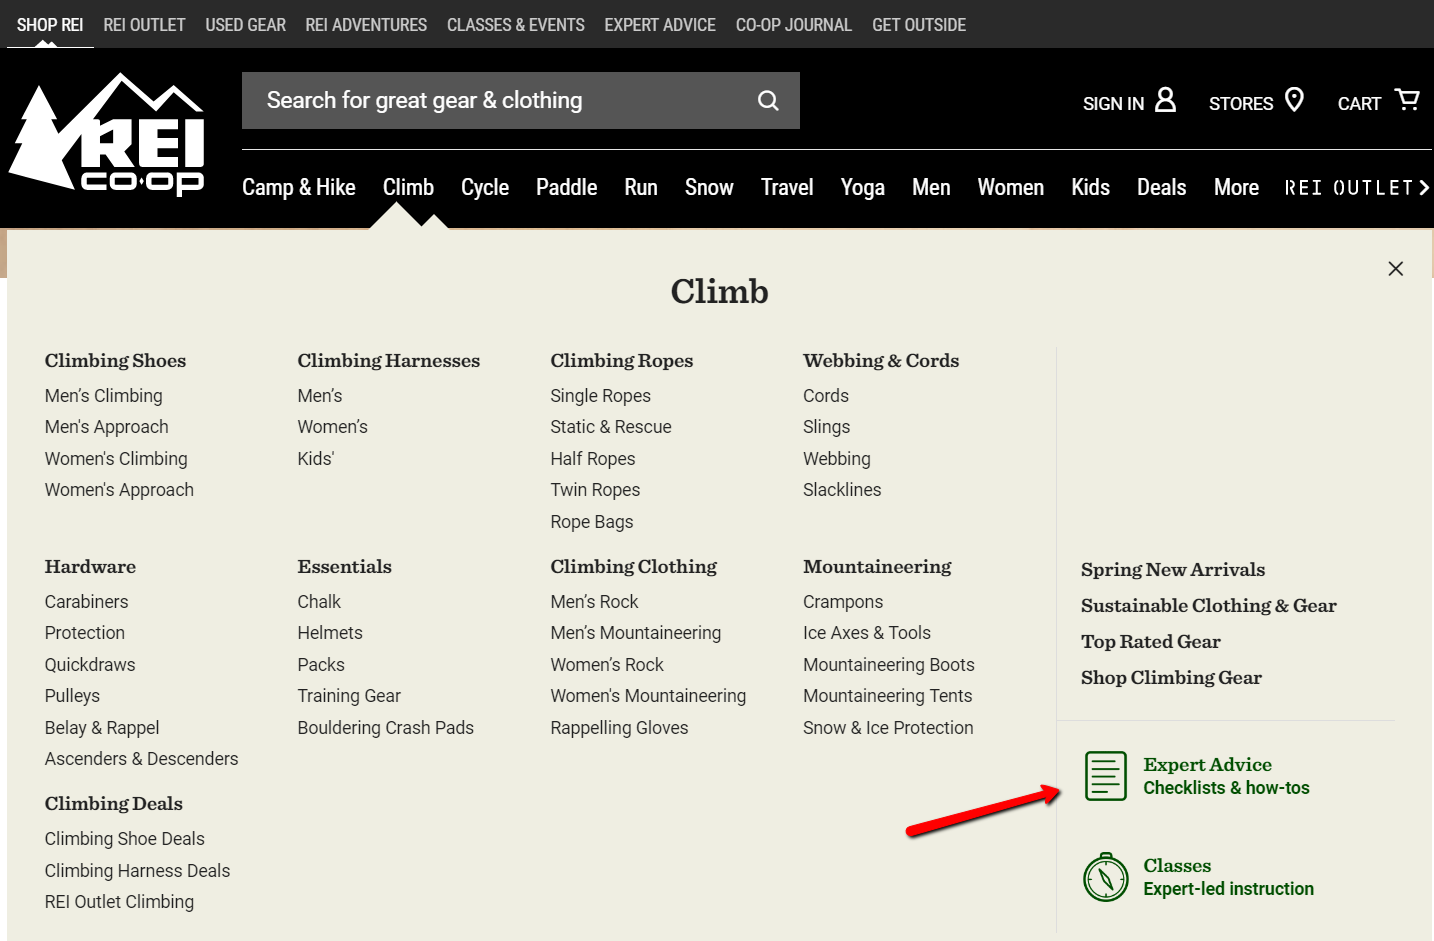
Task: Open the Top Rated Gear link
Action: (x=1151, y=641)
